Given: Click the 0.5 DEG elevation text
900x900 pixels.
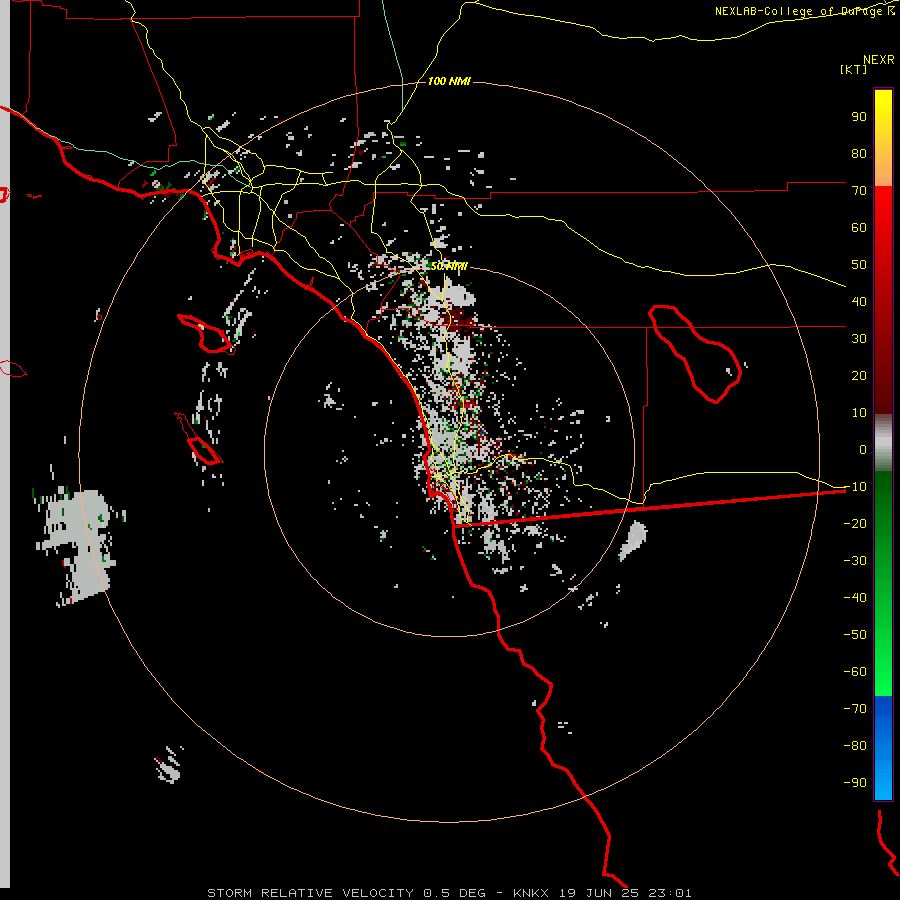Looking at the screenshot, I should 455,893.
